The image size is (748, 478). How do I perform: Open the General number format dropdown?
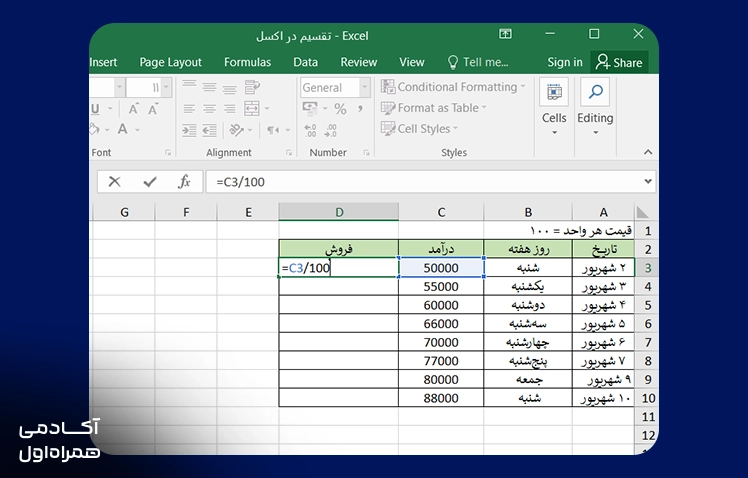(364, 87)
